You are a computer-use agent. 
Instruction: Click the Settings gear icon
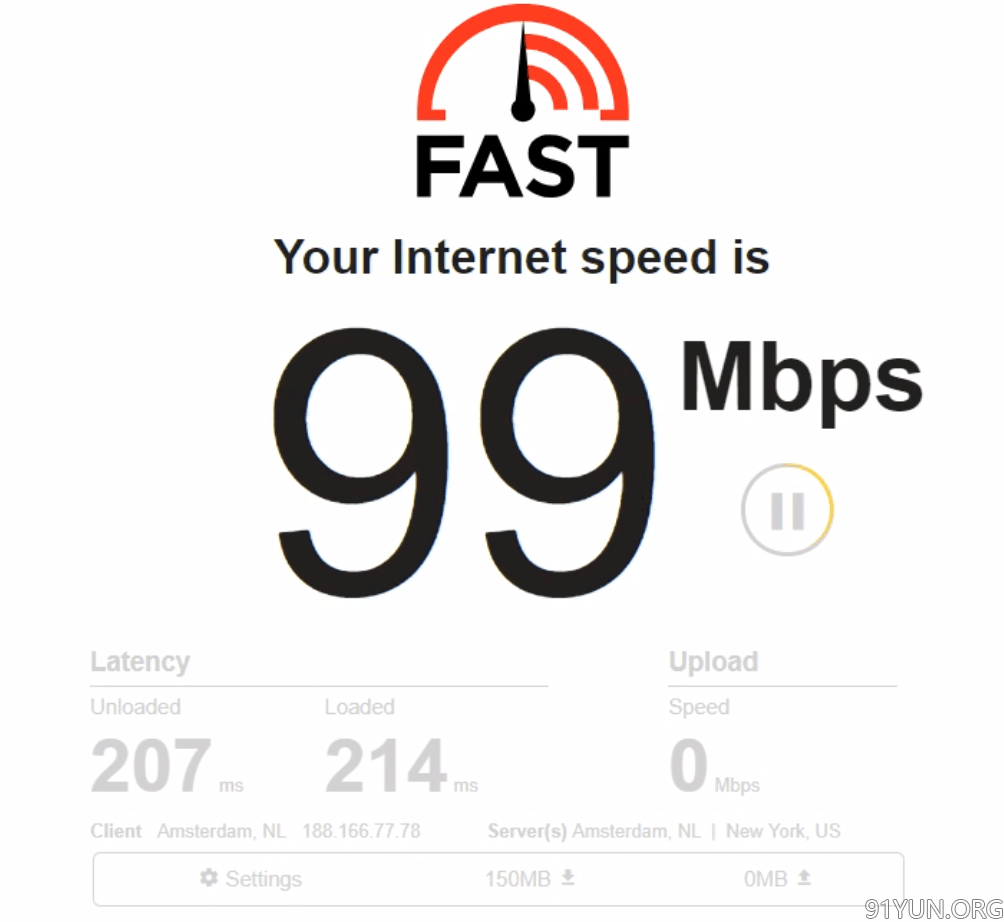pyautogui.click(x=209, y=877)
